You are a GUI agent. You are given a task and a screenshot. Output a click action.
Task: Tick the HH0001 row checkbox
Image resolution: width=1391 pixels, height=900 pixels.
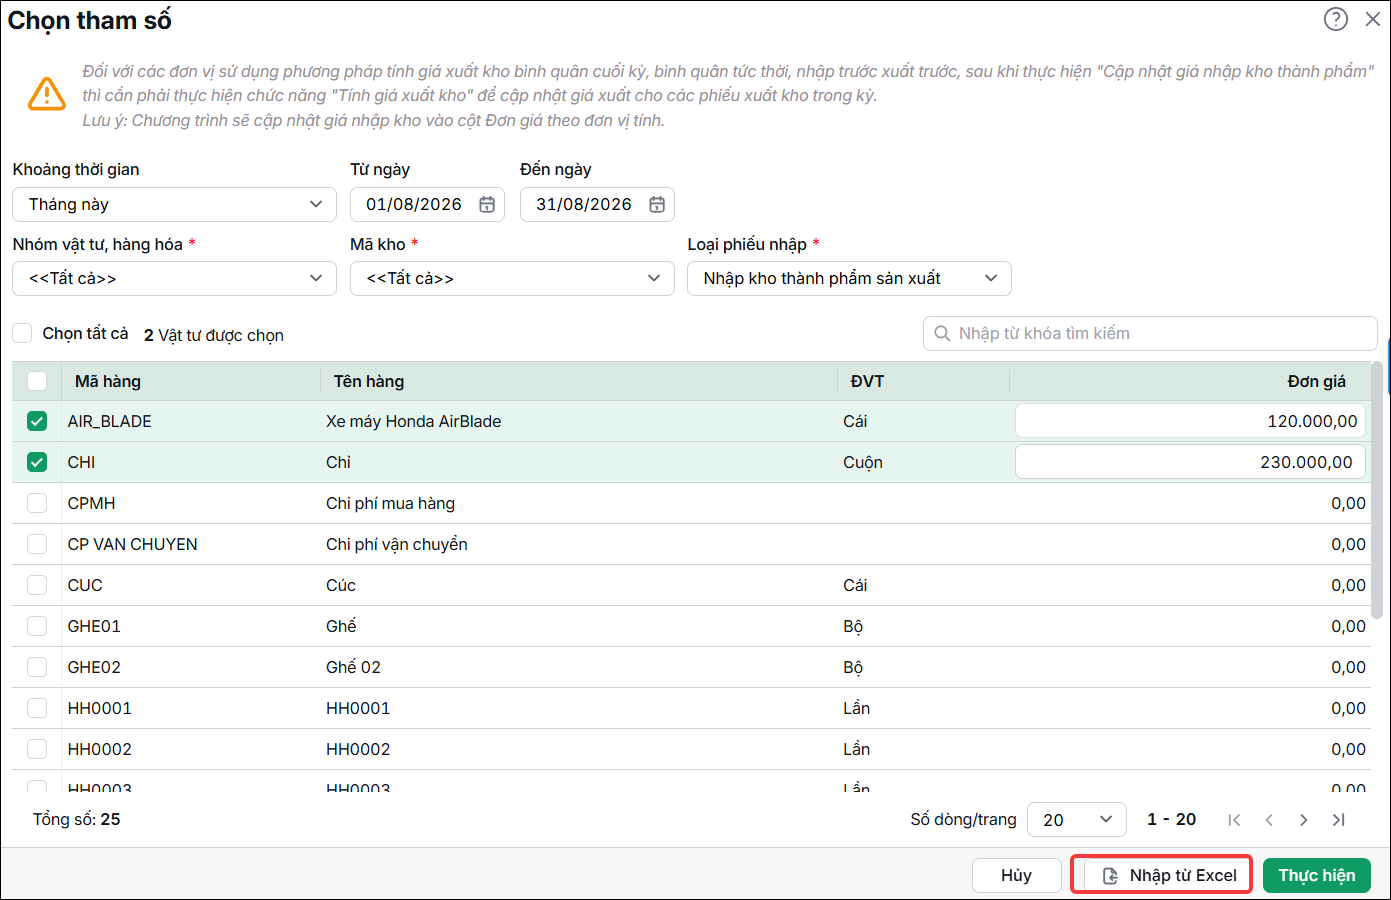coord(37,708)
